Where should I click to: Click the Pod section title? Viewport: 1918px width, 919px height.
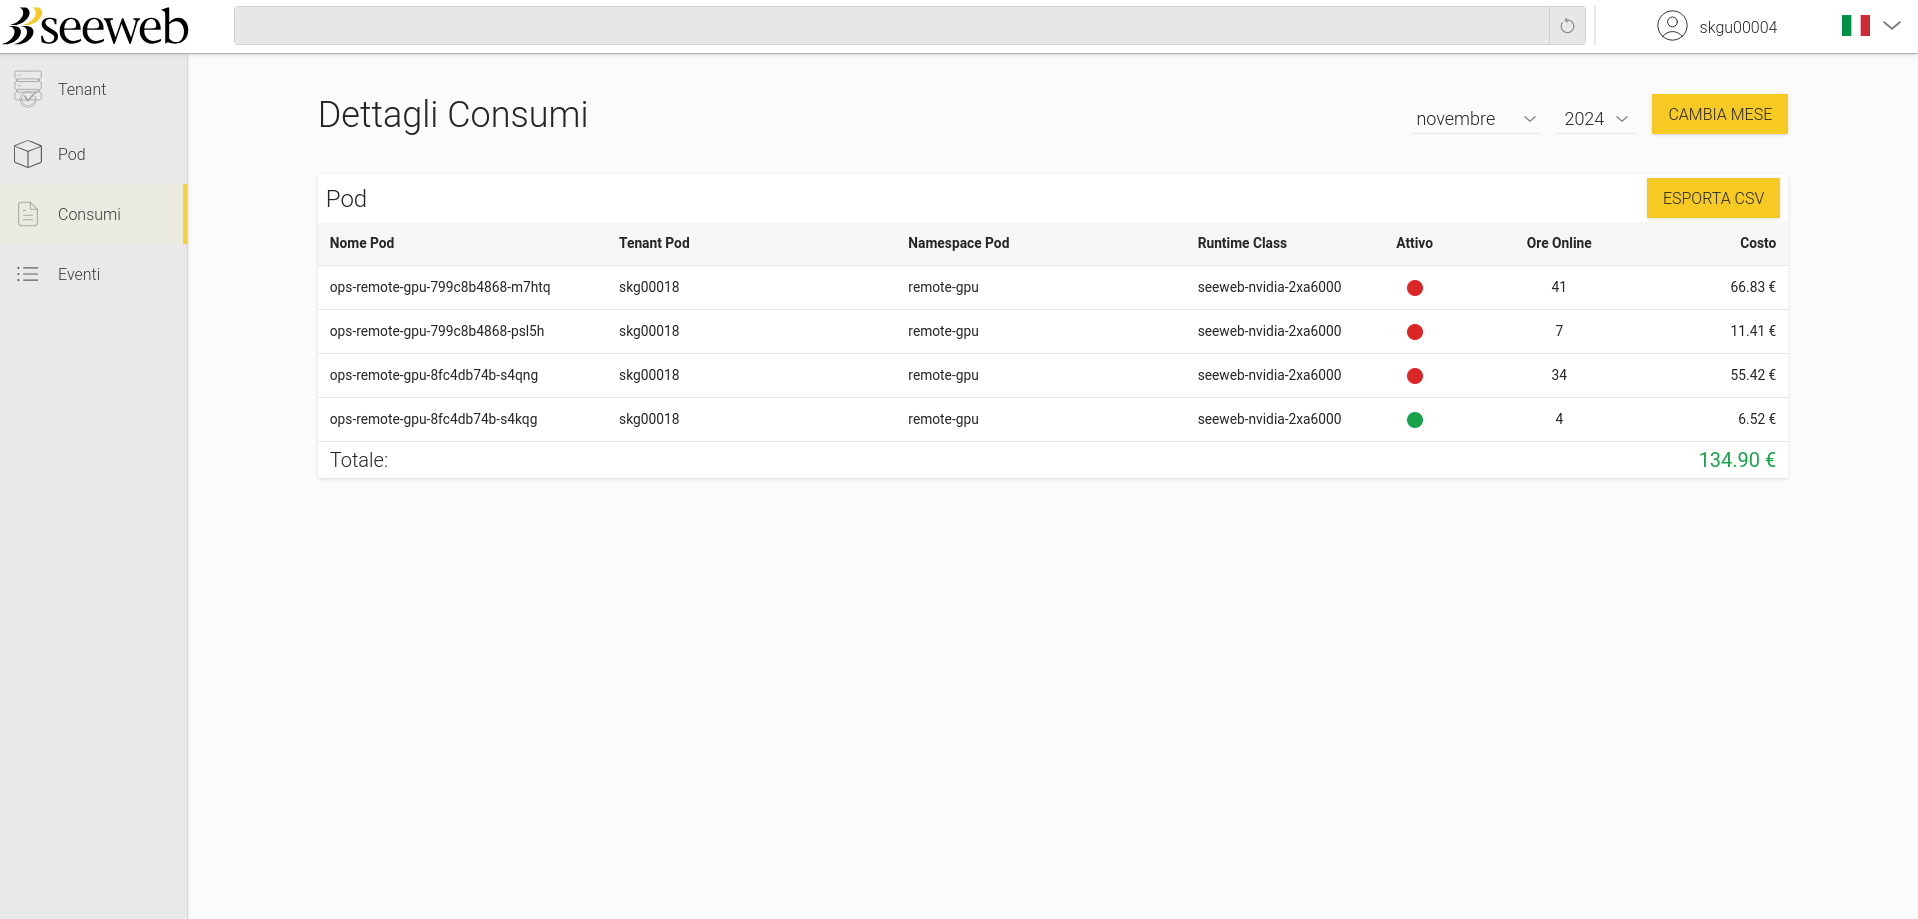point(346,199)
